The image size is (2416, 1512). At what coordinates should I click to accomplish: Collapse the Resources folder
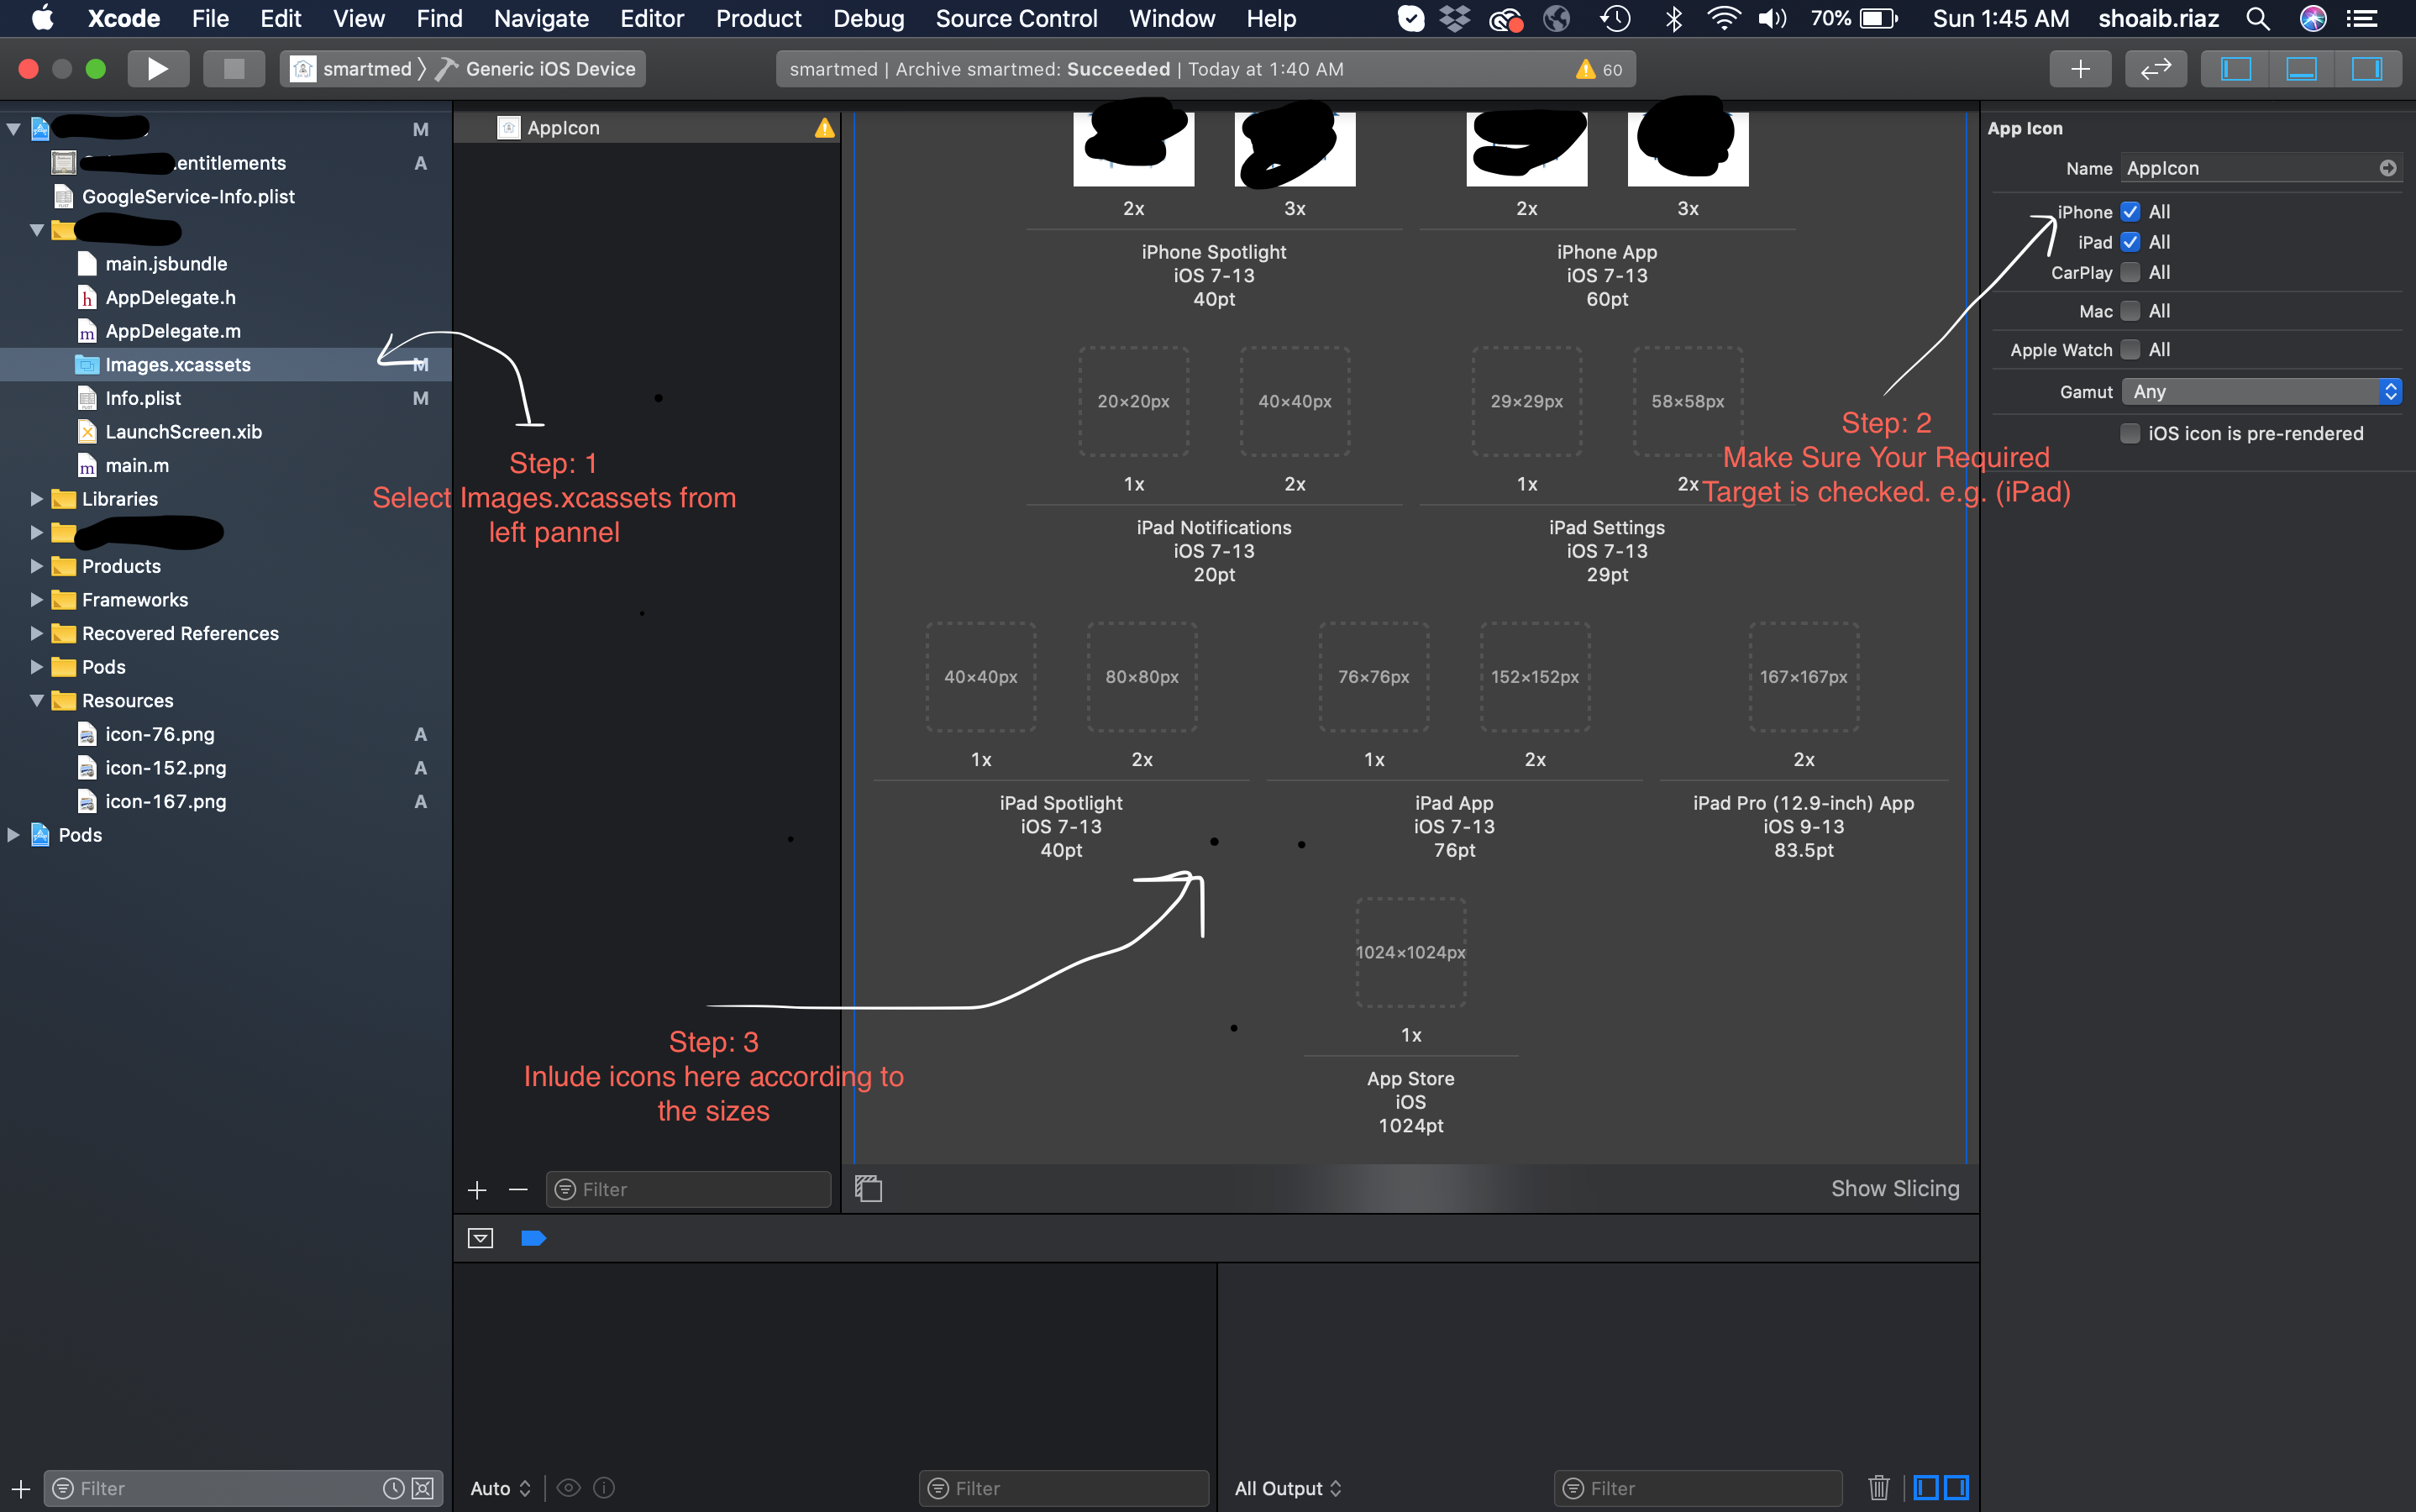click(36, 701)
